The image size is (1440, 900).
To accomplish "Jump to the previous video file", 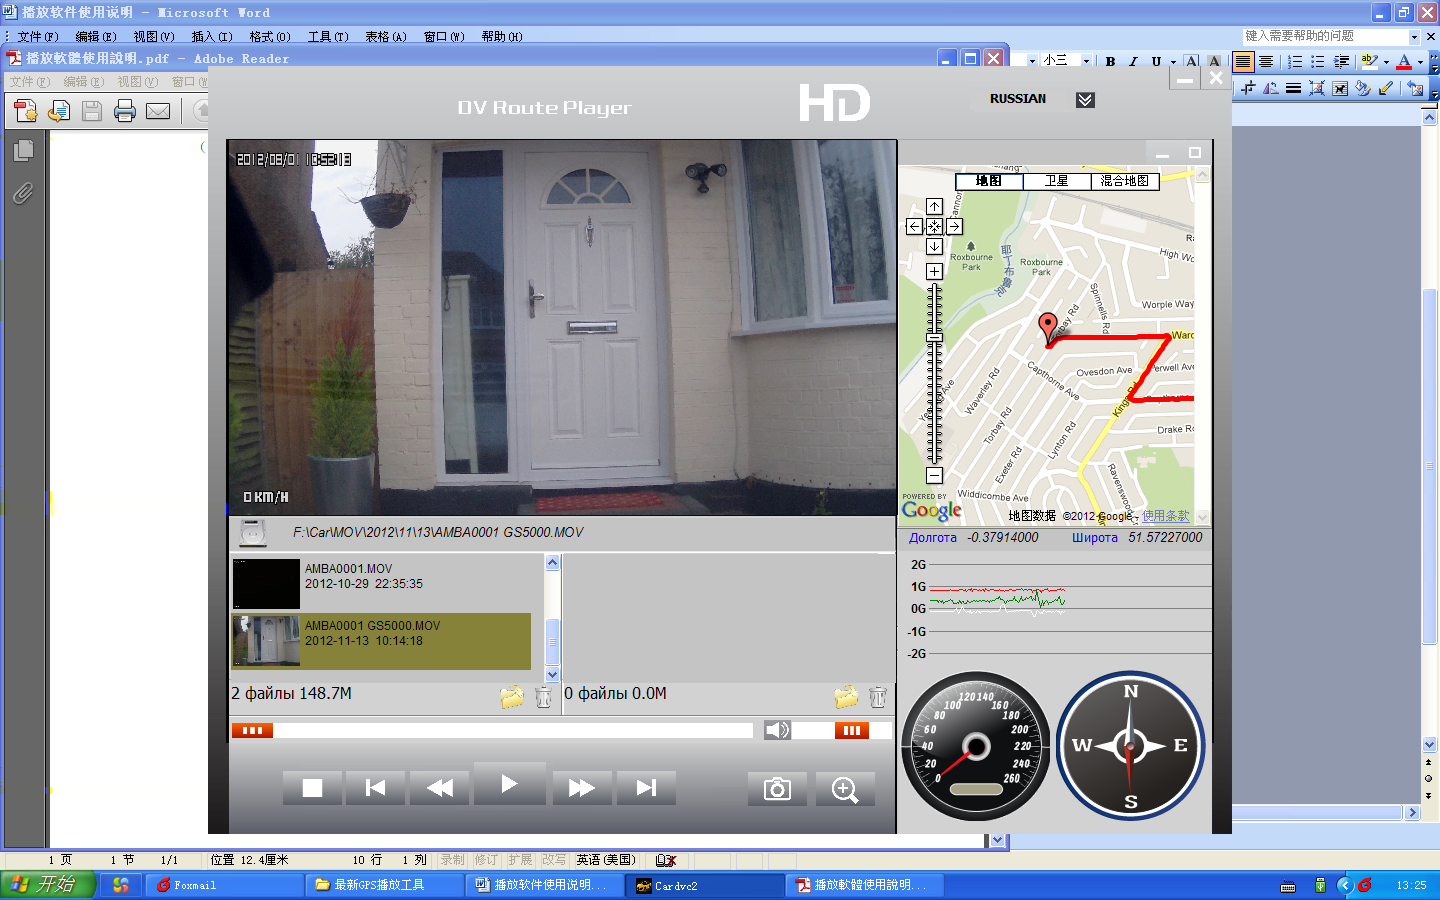I will click(x=375, y=788).
